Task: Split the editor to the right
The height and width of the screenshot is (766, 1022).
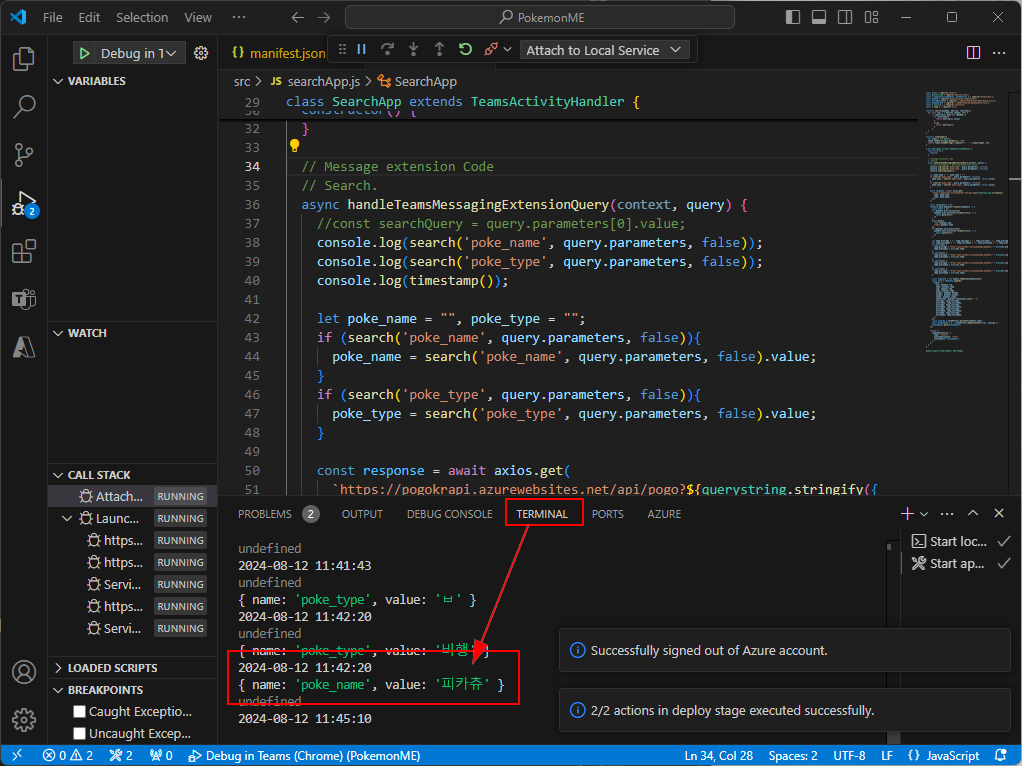Action: [x=973, y=53]
